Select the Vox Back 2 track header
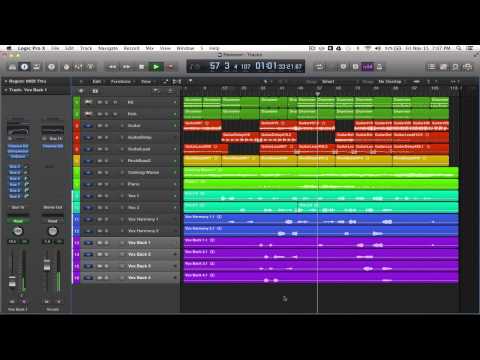 126,254
